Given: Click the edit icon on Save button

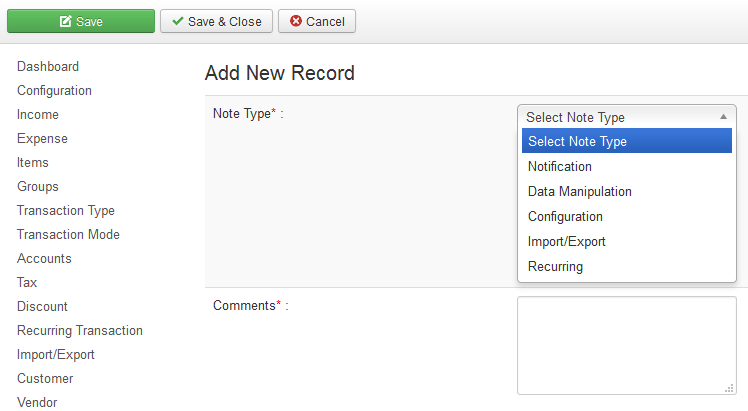Looking at the screenshot, I should point(65,21).
